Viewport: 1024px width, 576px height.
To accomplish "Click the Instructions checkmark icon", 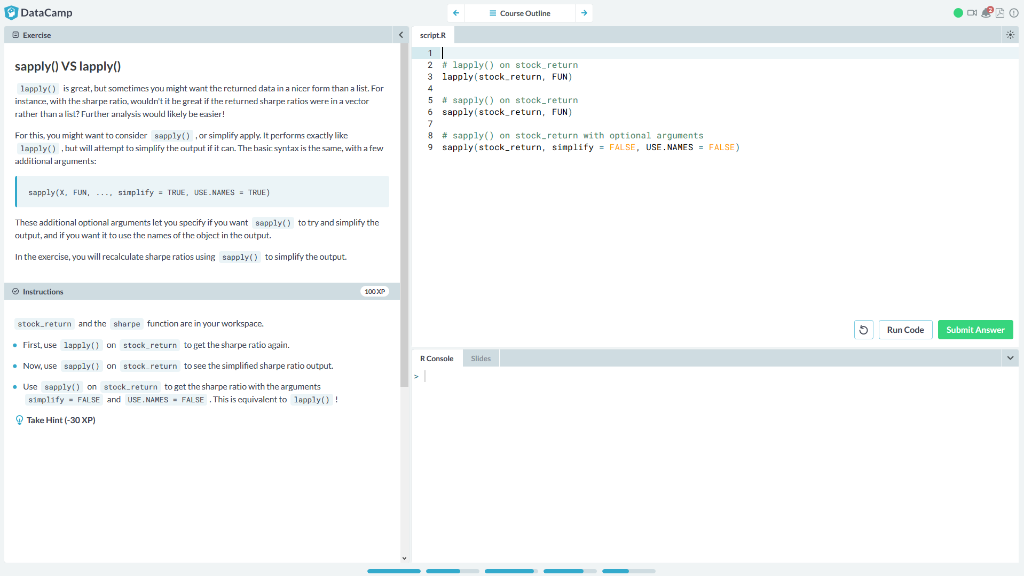I will 15,291.
